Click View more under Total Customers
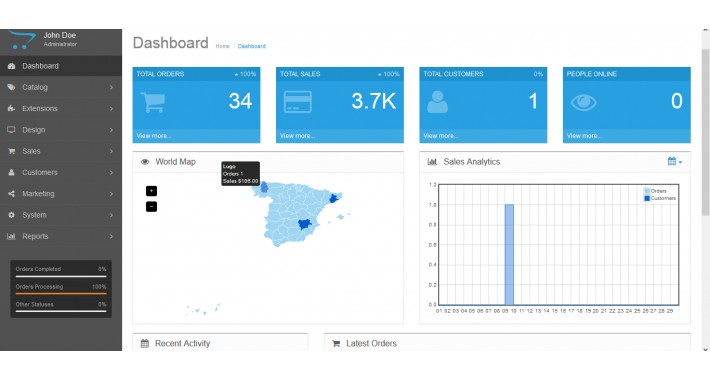The image size is (710, 380). coord(441,136)
